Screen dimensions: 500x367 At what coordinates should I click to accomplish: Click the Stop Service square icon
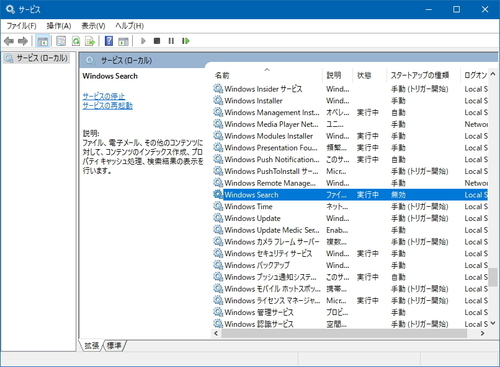pyautogui.click(x=157, y=41)
